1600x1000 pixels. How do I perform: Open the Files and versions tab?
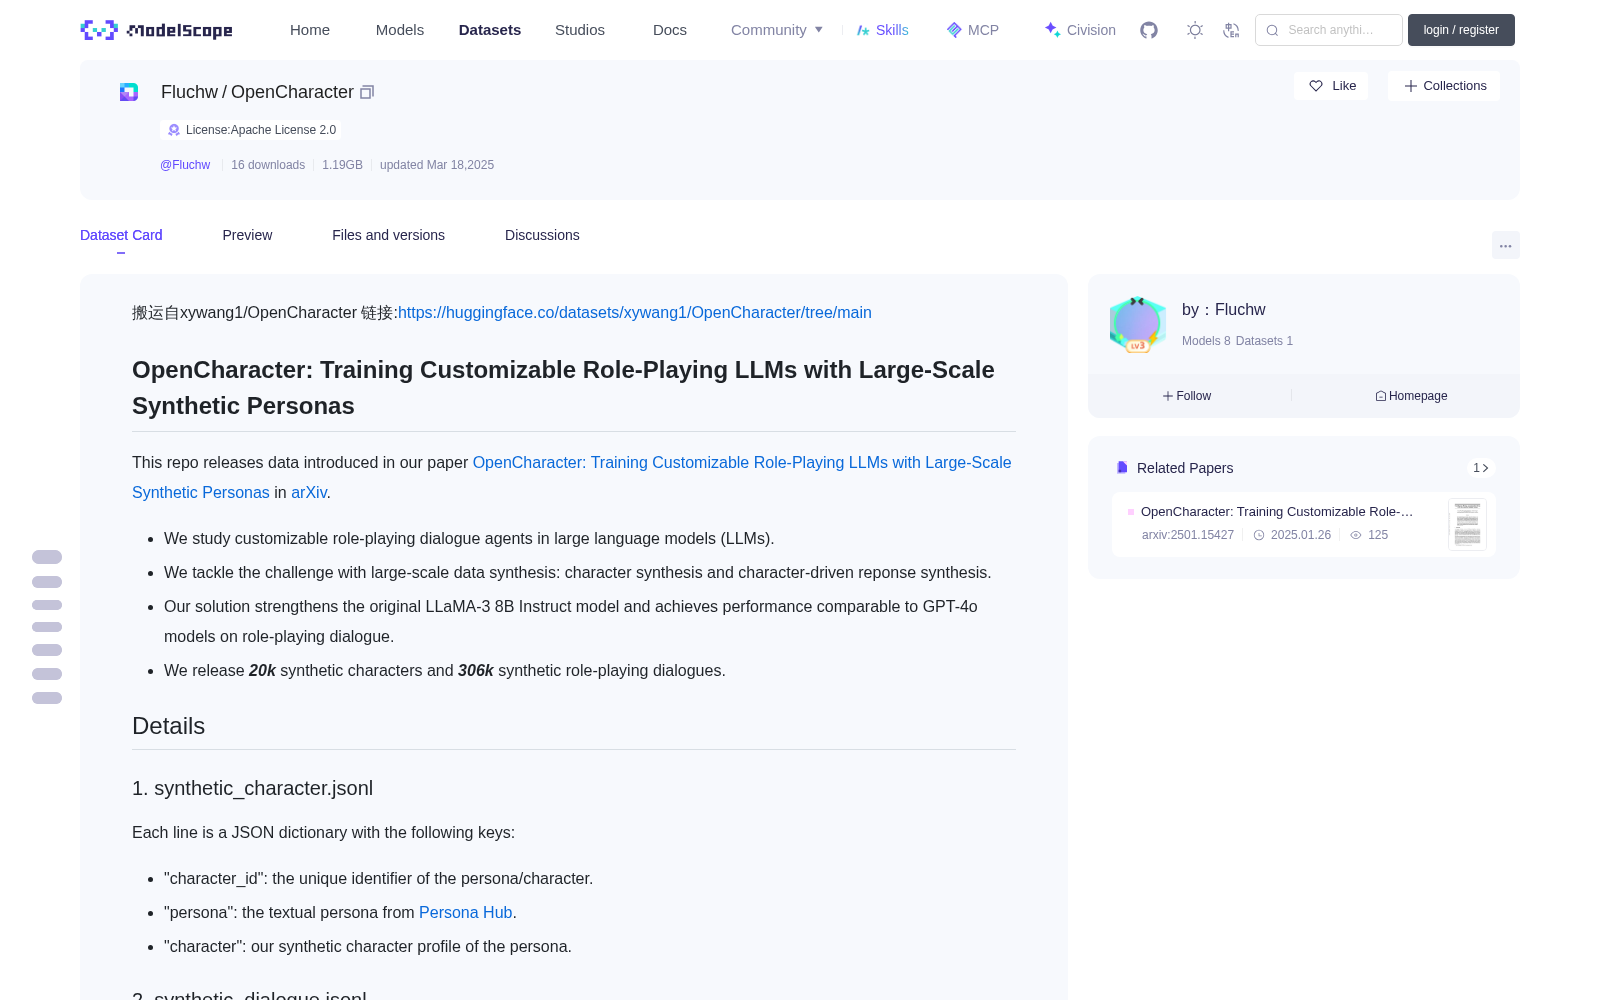(x=388, y=235)
